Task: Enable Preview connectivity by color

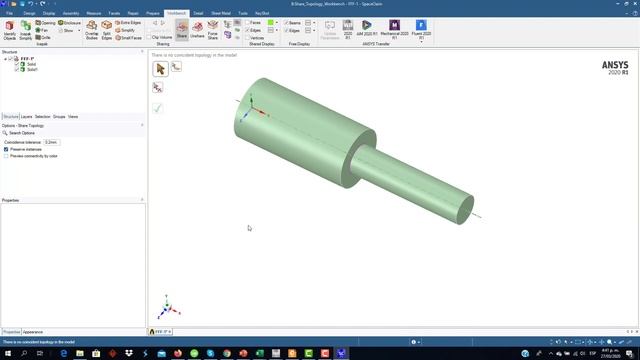Action: tap(6, 156)
